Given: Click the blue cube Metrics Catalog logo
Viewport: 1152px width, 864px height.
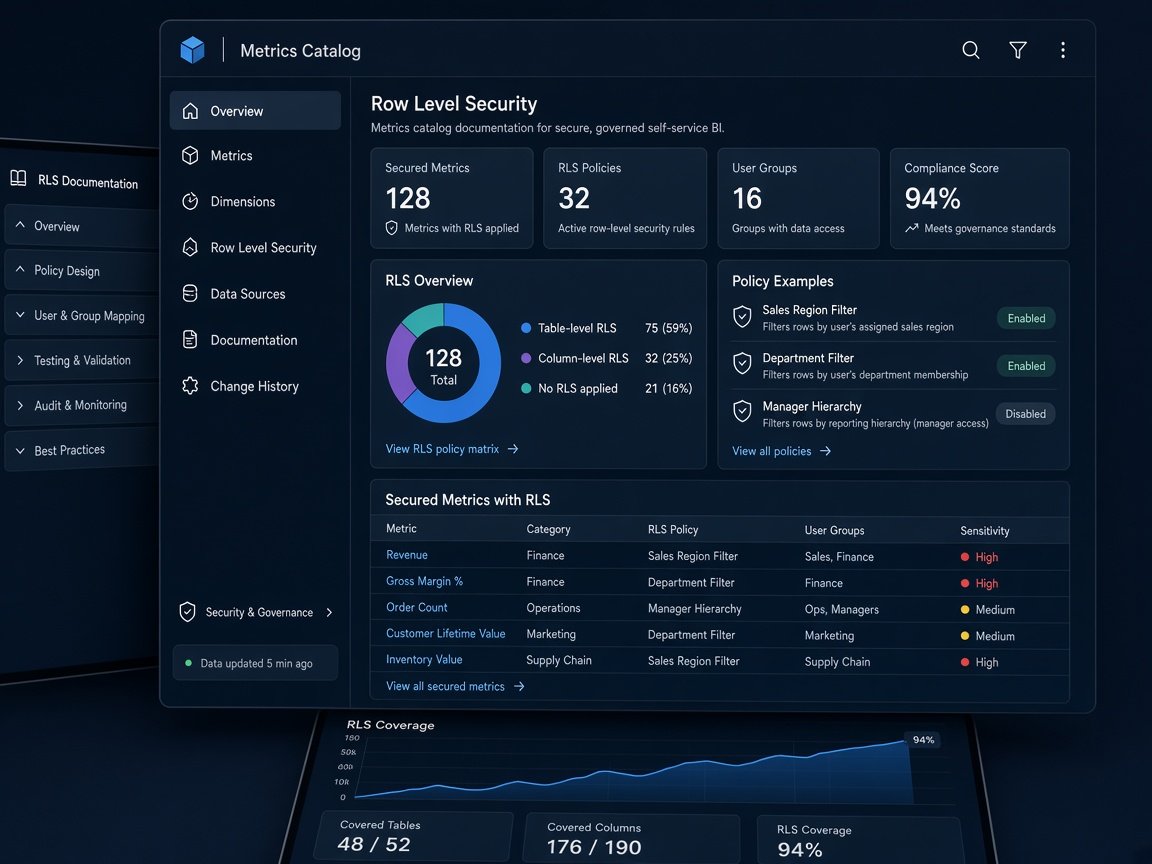Looking at the screenshot, I should click(192, 50).
